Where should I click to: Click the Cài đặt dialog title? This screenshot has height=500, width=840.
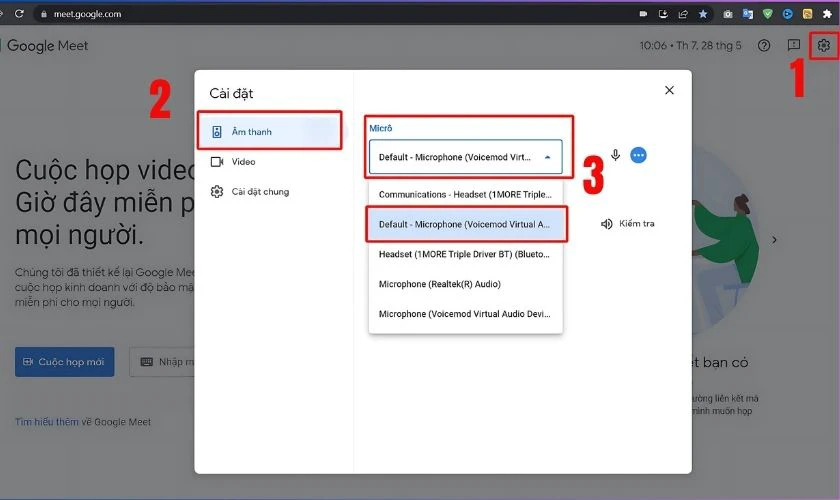[231, 93]
